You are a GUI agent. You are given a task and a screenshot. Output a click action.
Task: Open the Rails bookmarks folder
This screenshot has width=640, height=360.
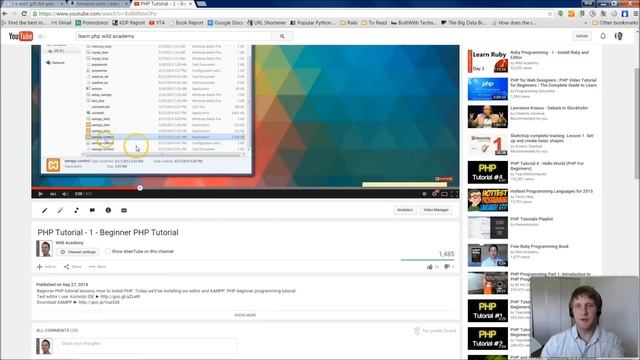pyautogui.click(x=349, y=23)
